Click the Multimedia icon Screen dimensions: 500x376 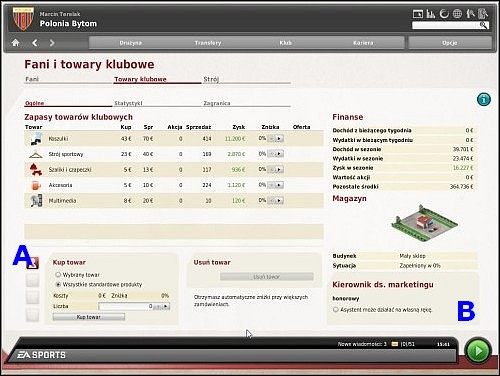(x=36, y=200)
